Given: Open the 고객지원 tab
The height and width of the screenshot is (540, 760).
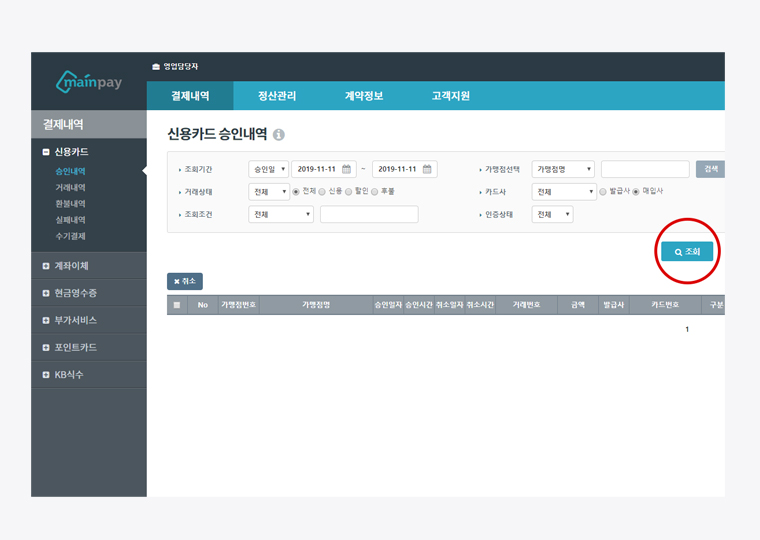Looking at the screenshot, I should coord(450,96).
